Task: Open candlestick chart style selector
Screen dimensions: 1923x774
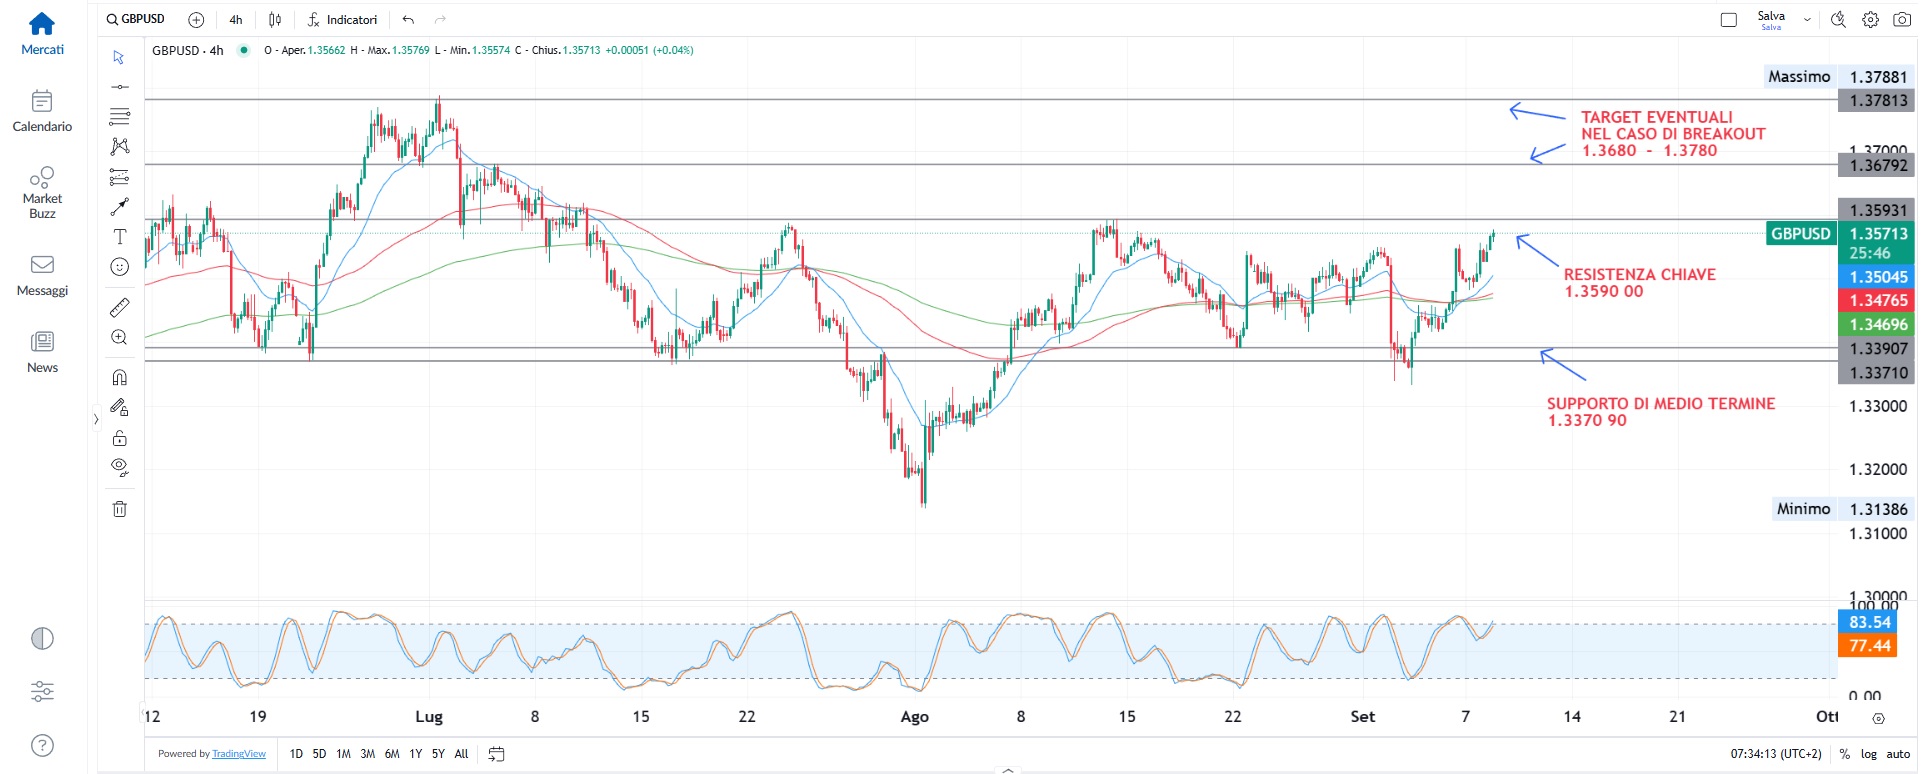Action: 275,19
